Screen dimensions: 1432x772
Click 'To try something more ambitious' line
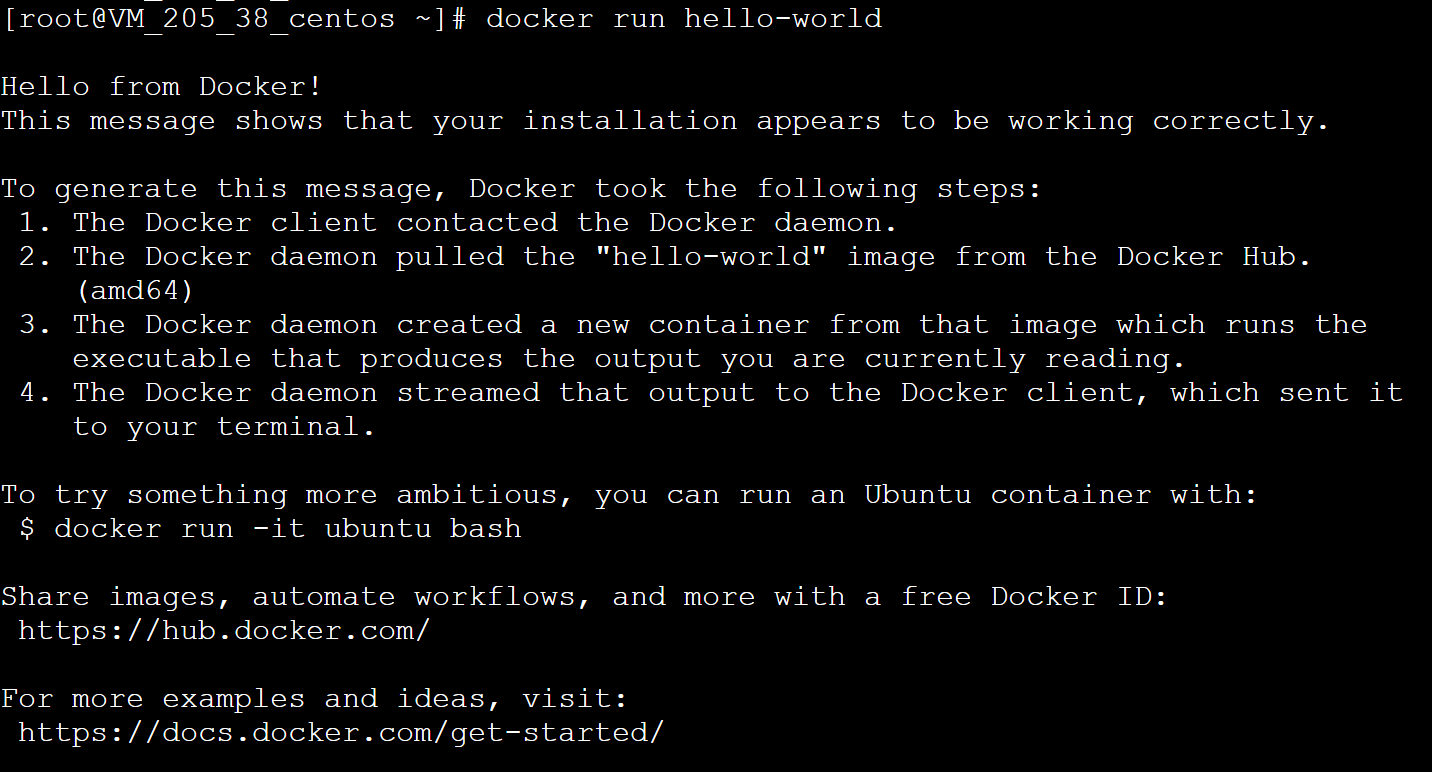629,495
